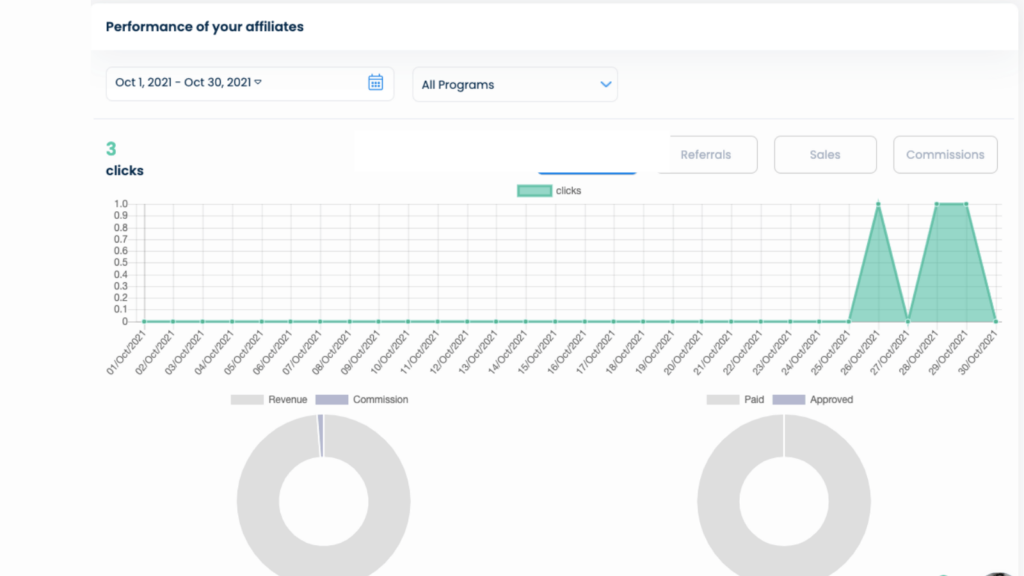Click the purple Approved legend swatch

pos(788,400)
